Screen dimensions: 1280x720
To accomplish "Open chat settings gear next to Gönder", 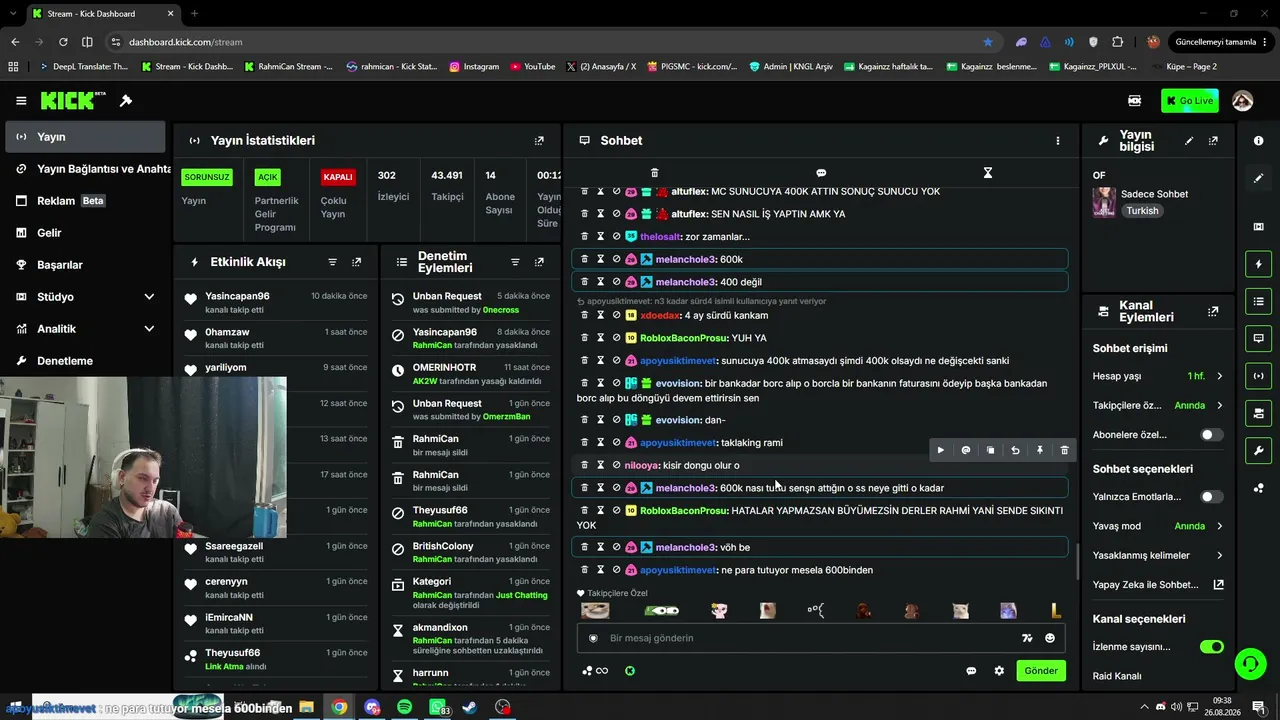I will click(x=998, y=671).
